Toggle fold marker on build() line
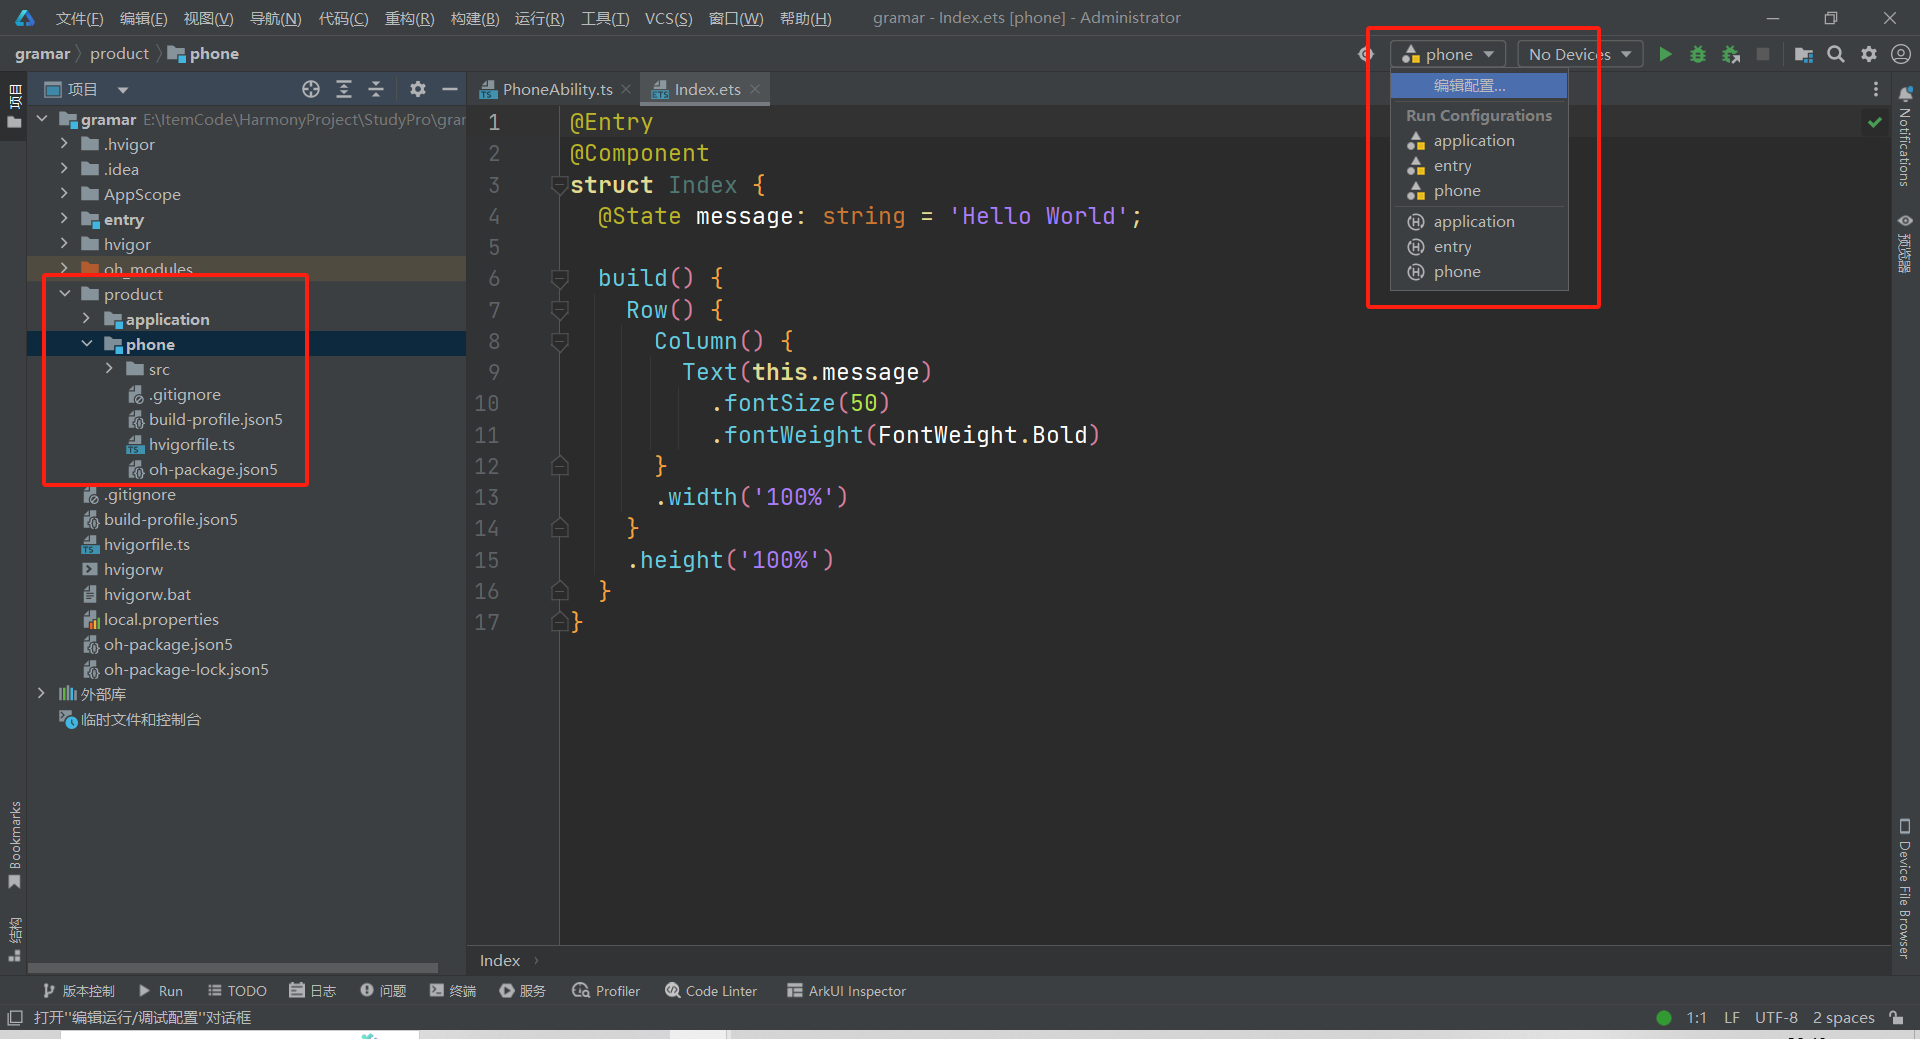 tap(560, 278)
